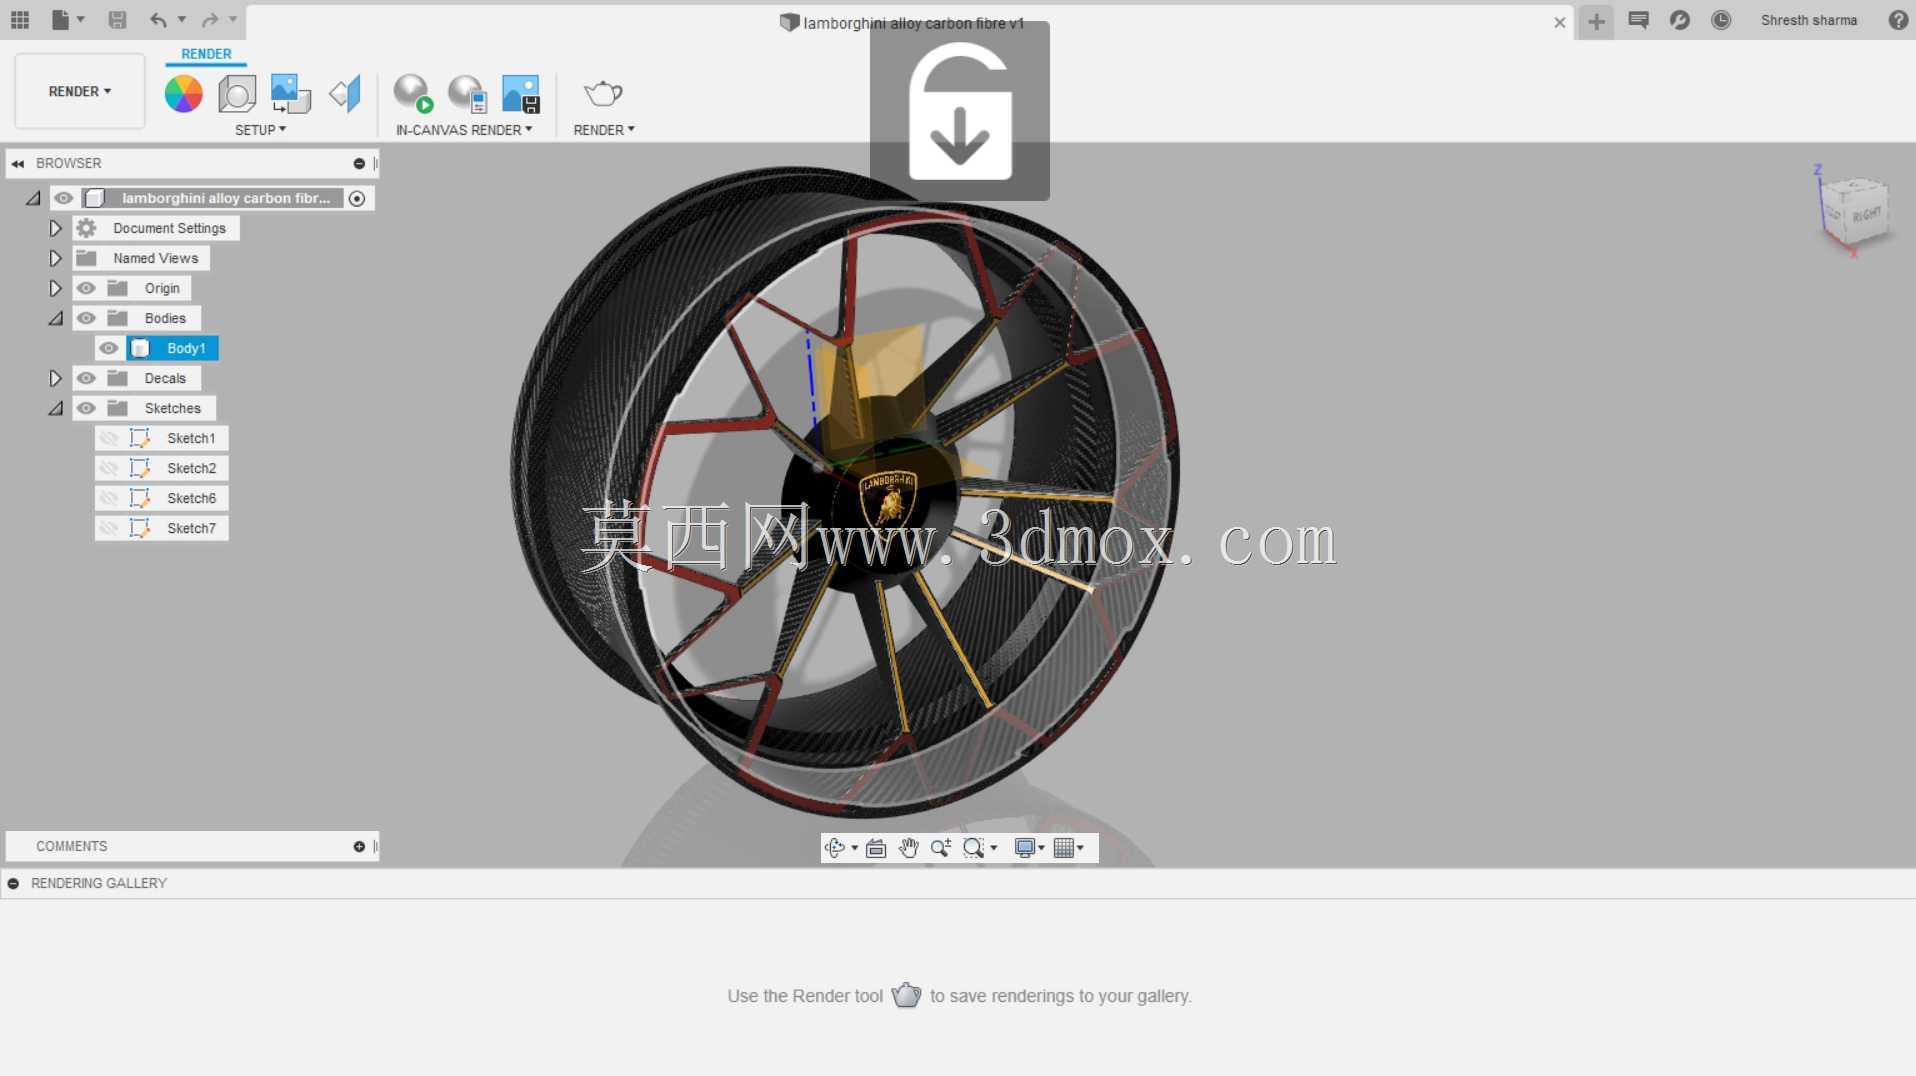
Task: Open the data panel grid icon
Action: click(20, 20)
